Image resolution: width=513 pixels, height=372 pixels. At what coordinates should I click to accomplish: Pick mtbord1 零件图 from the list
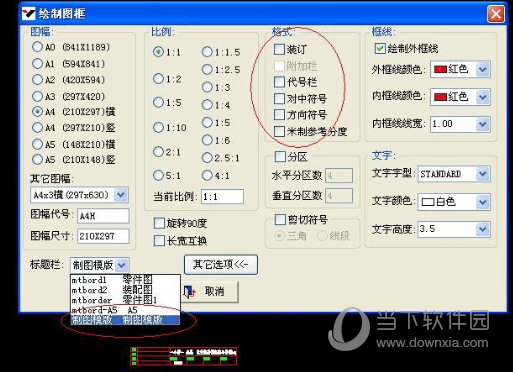coord(125,279)
